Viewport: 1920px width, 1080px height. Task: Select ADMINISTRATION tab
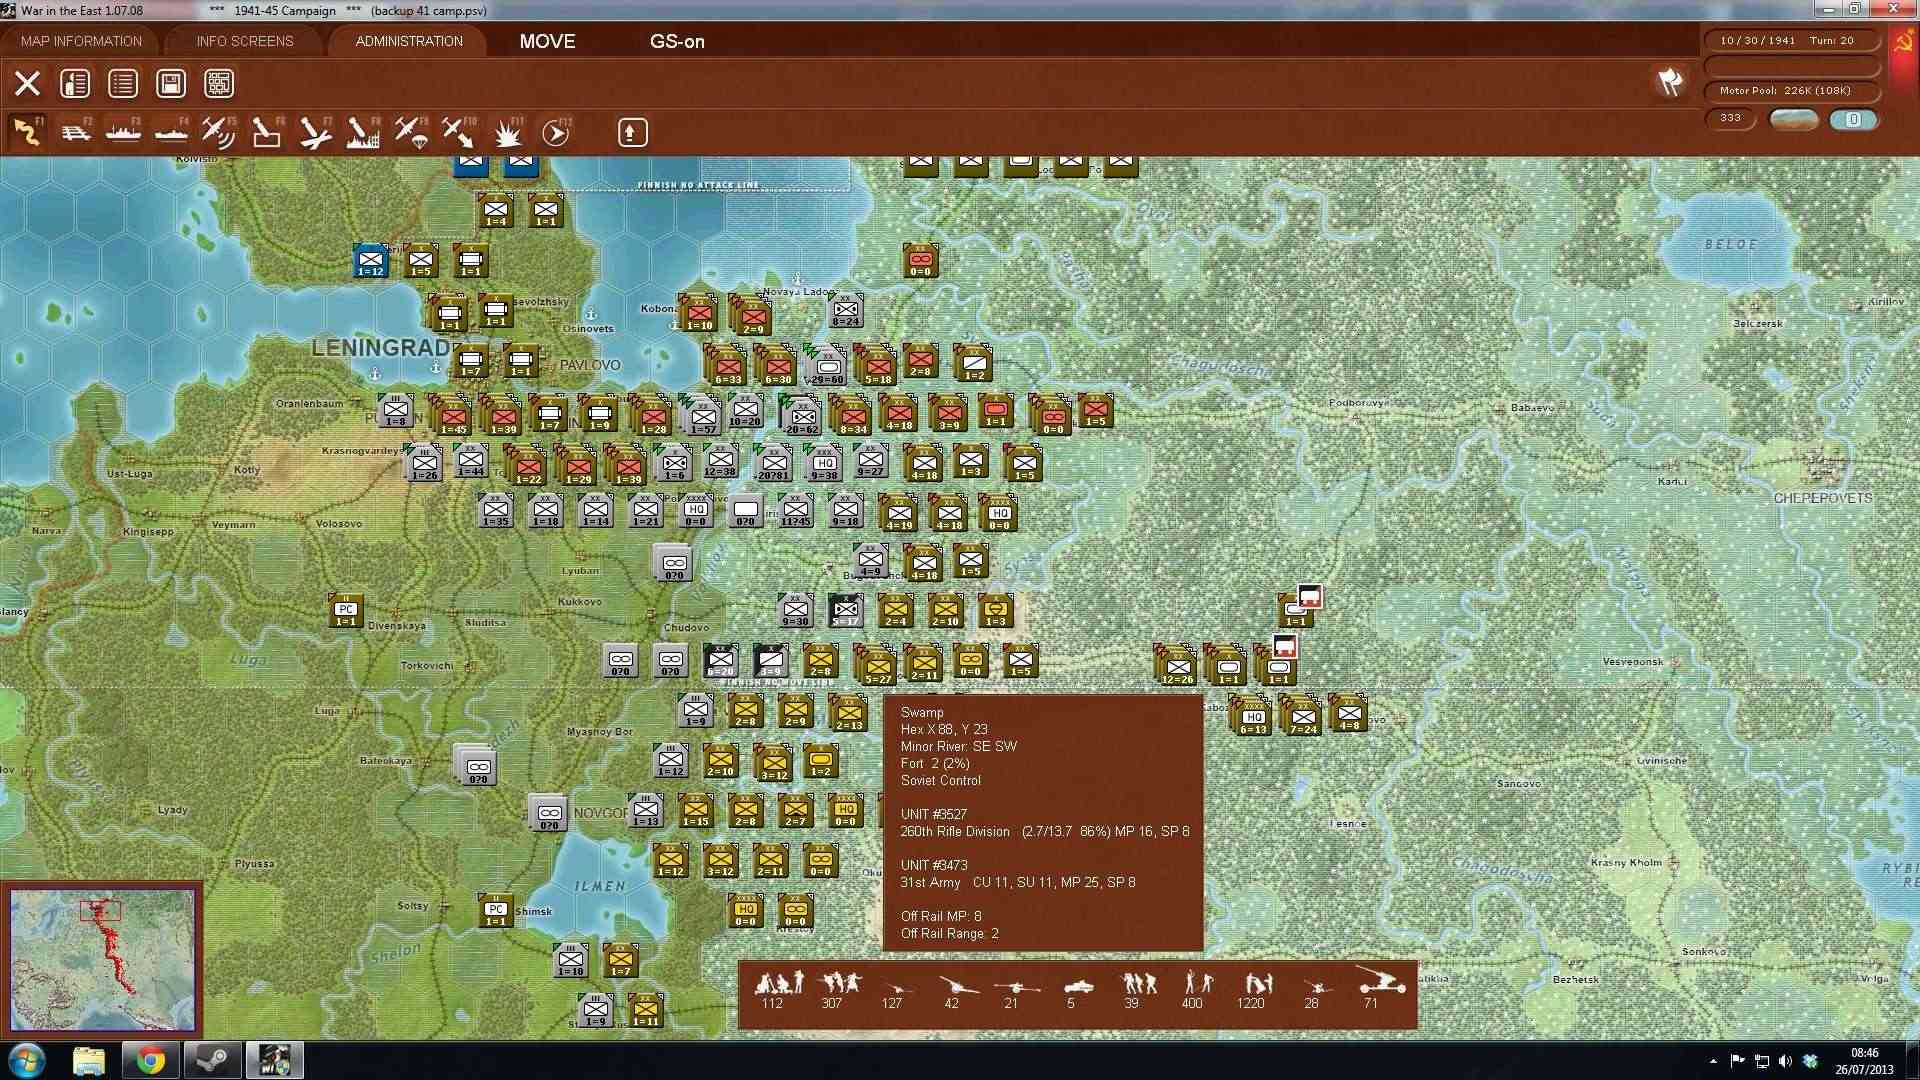(x=409, y=41)
